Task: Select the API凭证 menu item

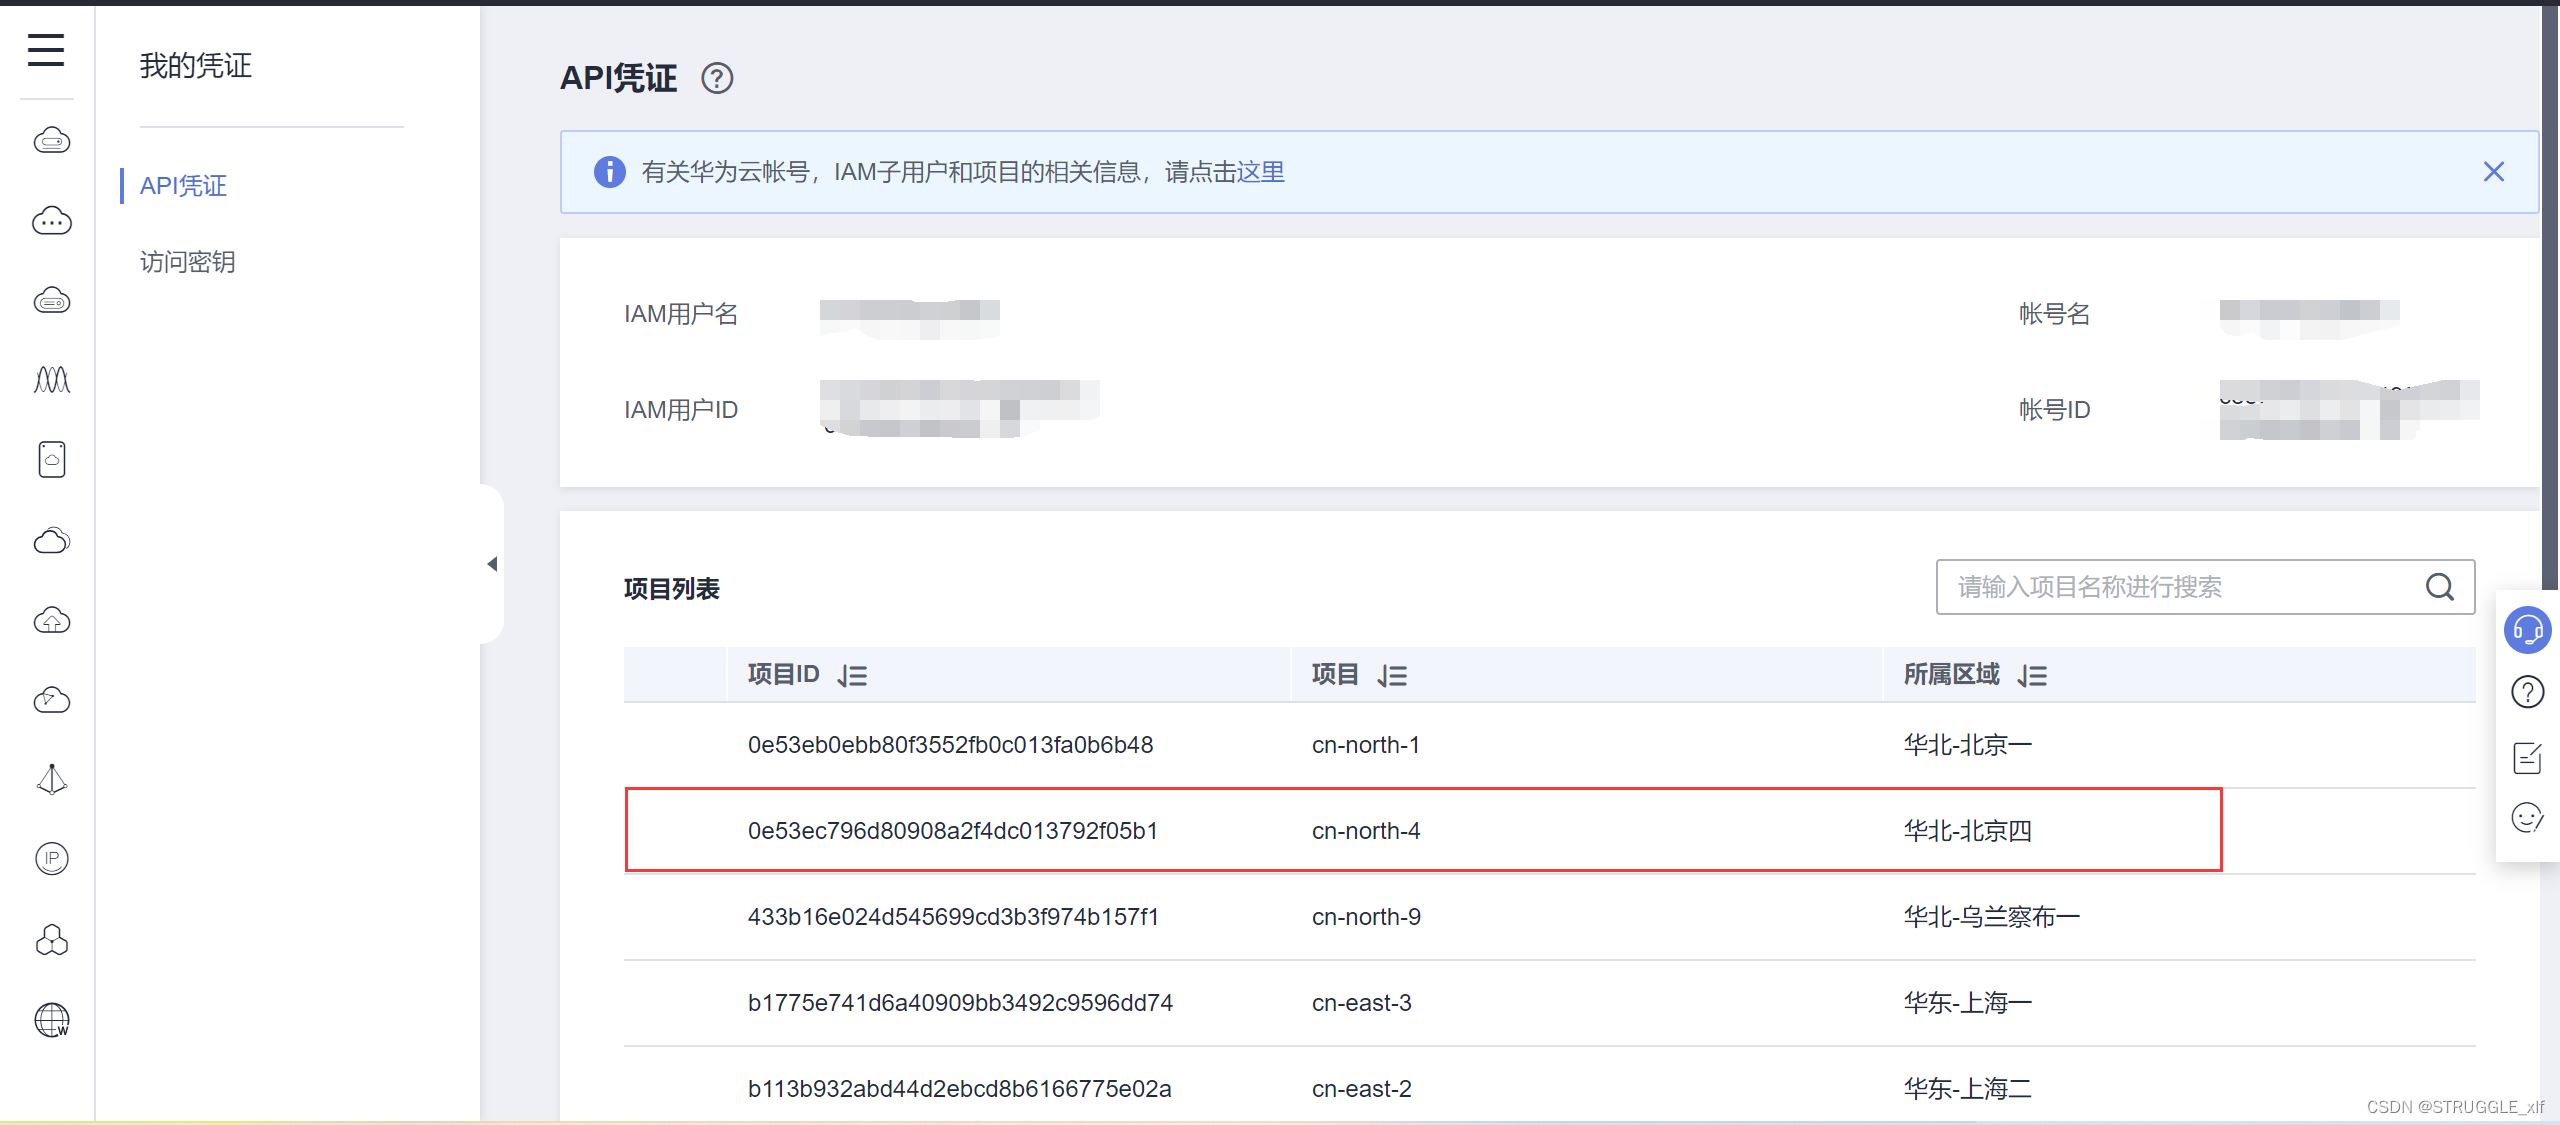Action: (183, 186)
